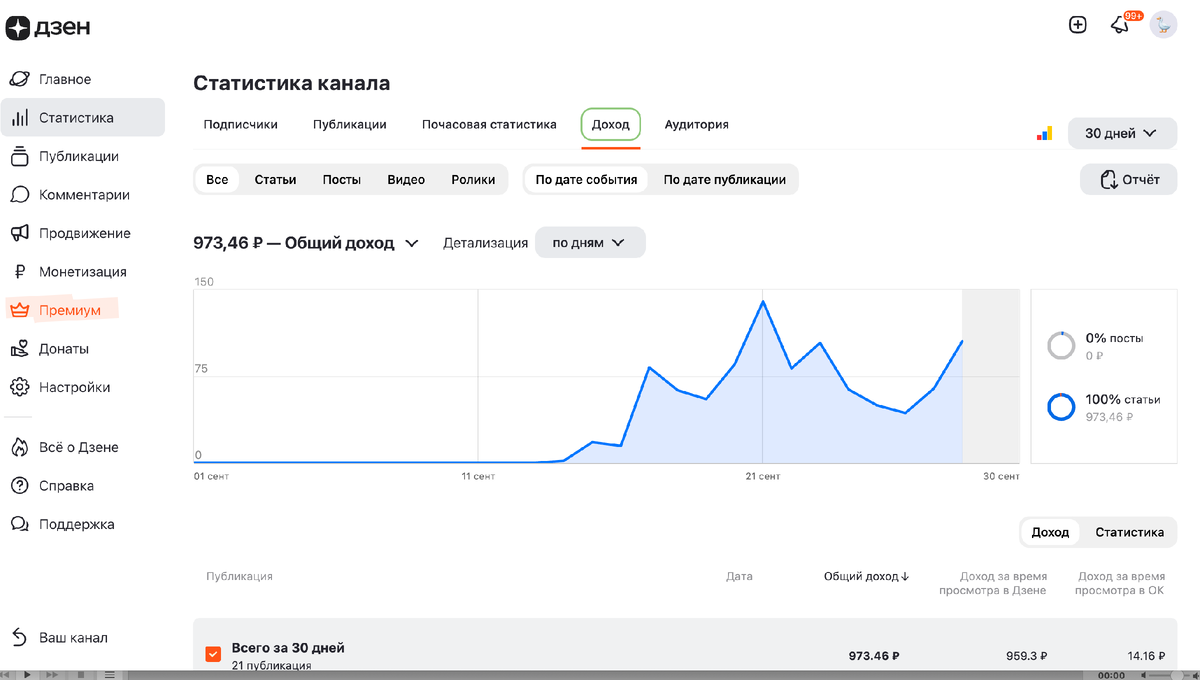Screen dimensions: 1200x680
Task: Open the user profile avatar
Action: pyautogui.click(x=1163, y=25)
